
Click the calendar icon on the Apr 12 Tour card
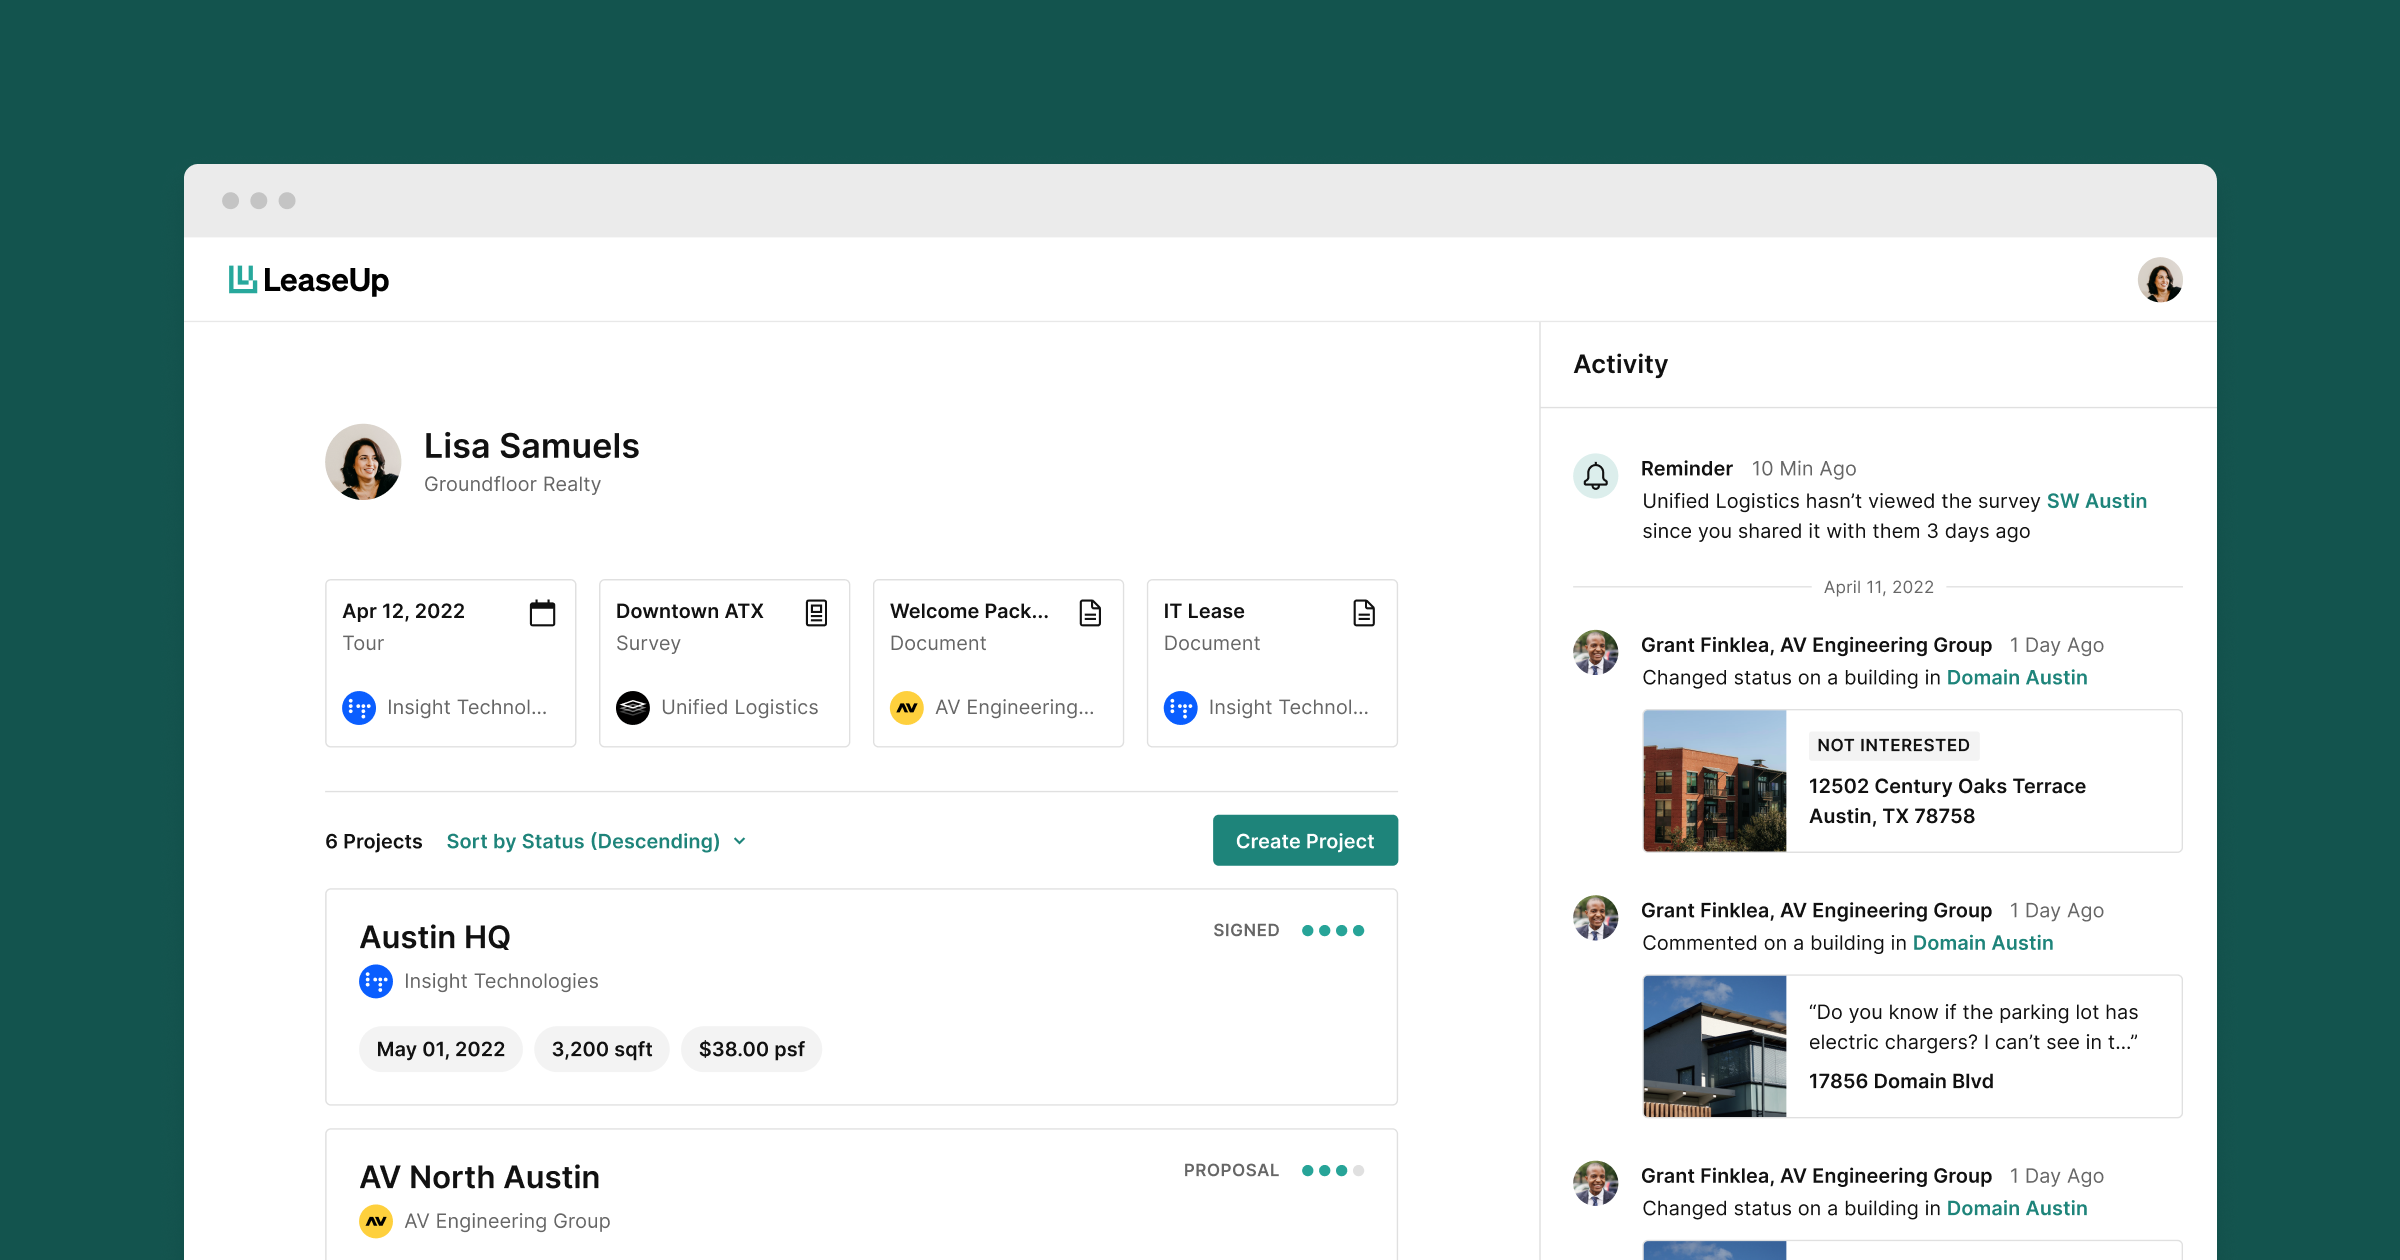[543, 613]
